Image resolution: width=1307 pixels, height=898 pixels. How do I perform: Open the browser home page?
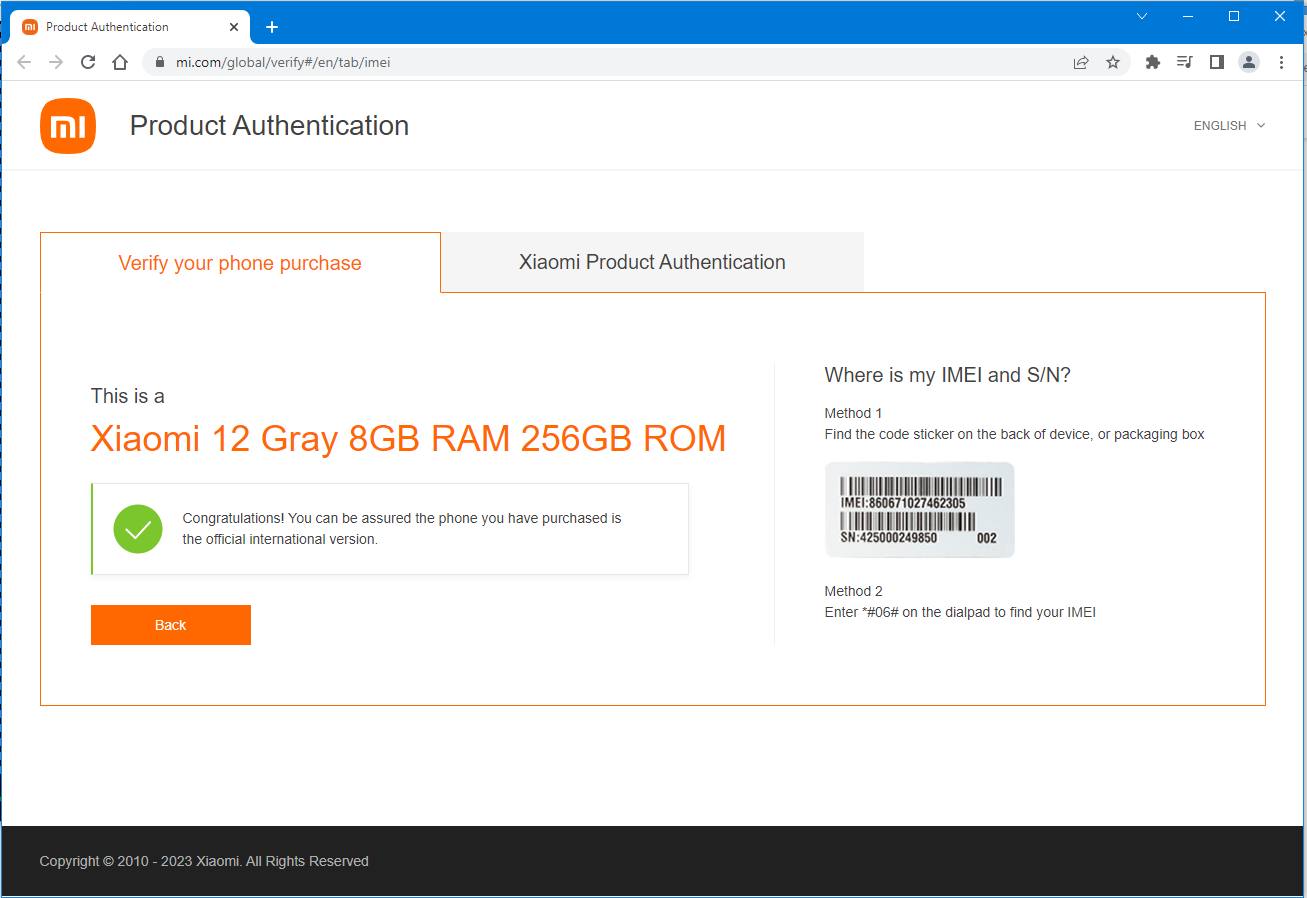point(120,62)
